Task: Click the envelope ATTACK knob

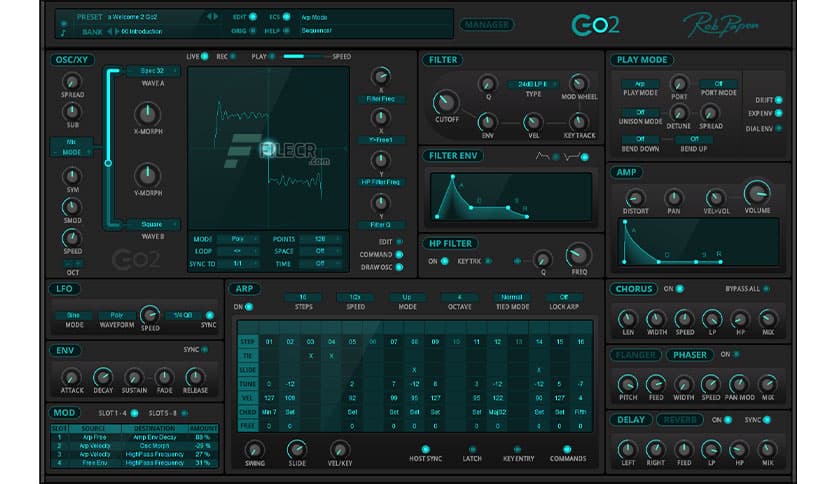Action: (x=71, y=377)
